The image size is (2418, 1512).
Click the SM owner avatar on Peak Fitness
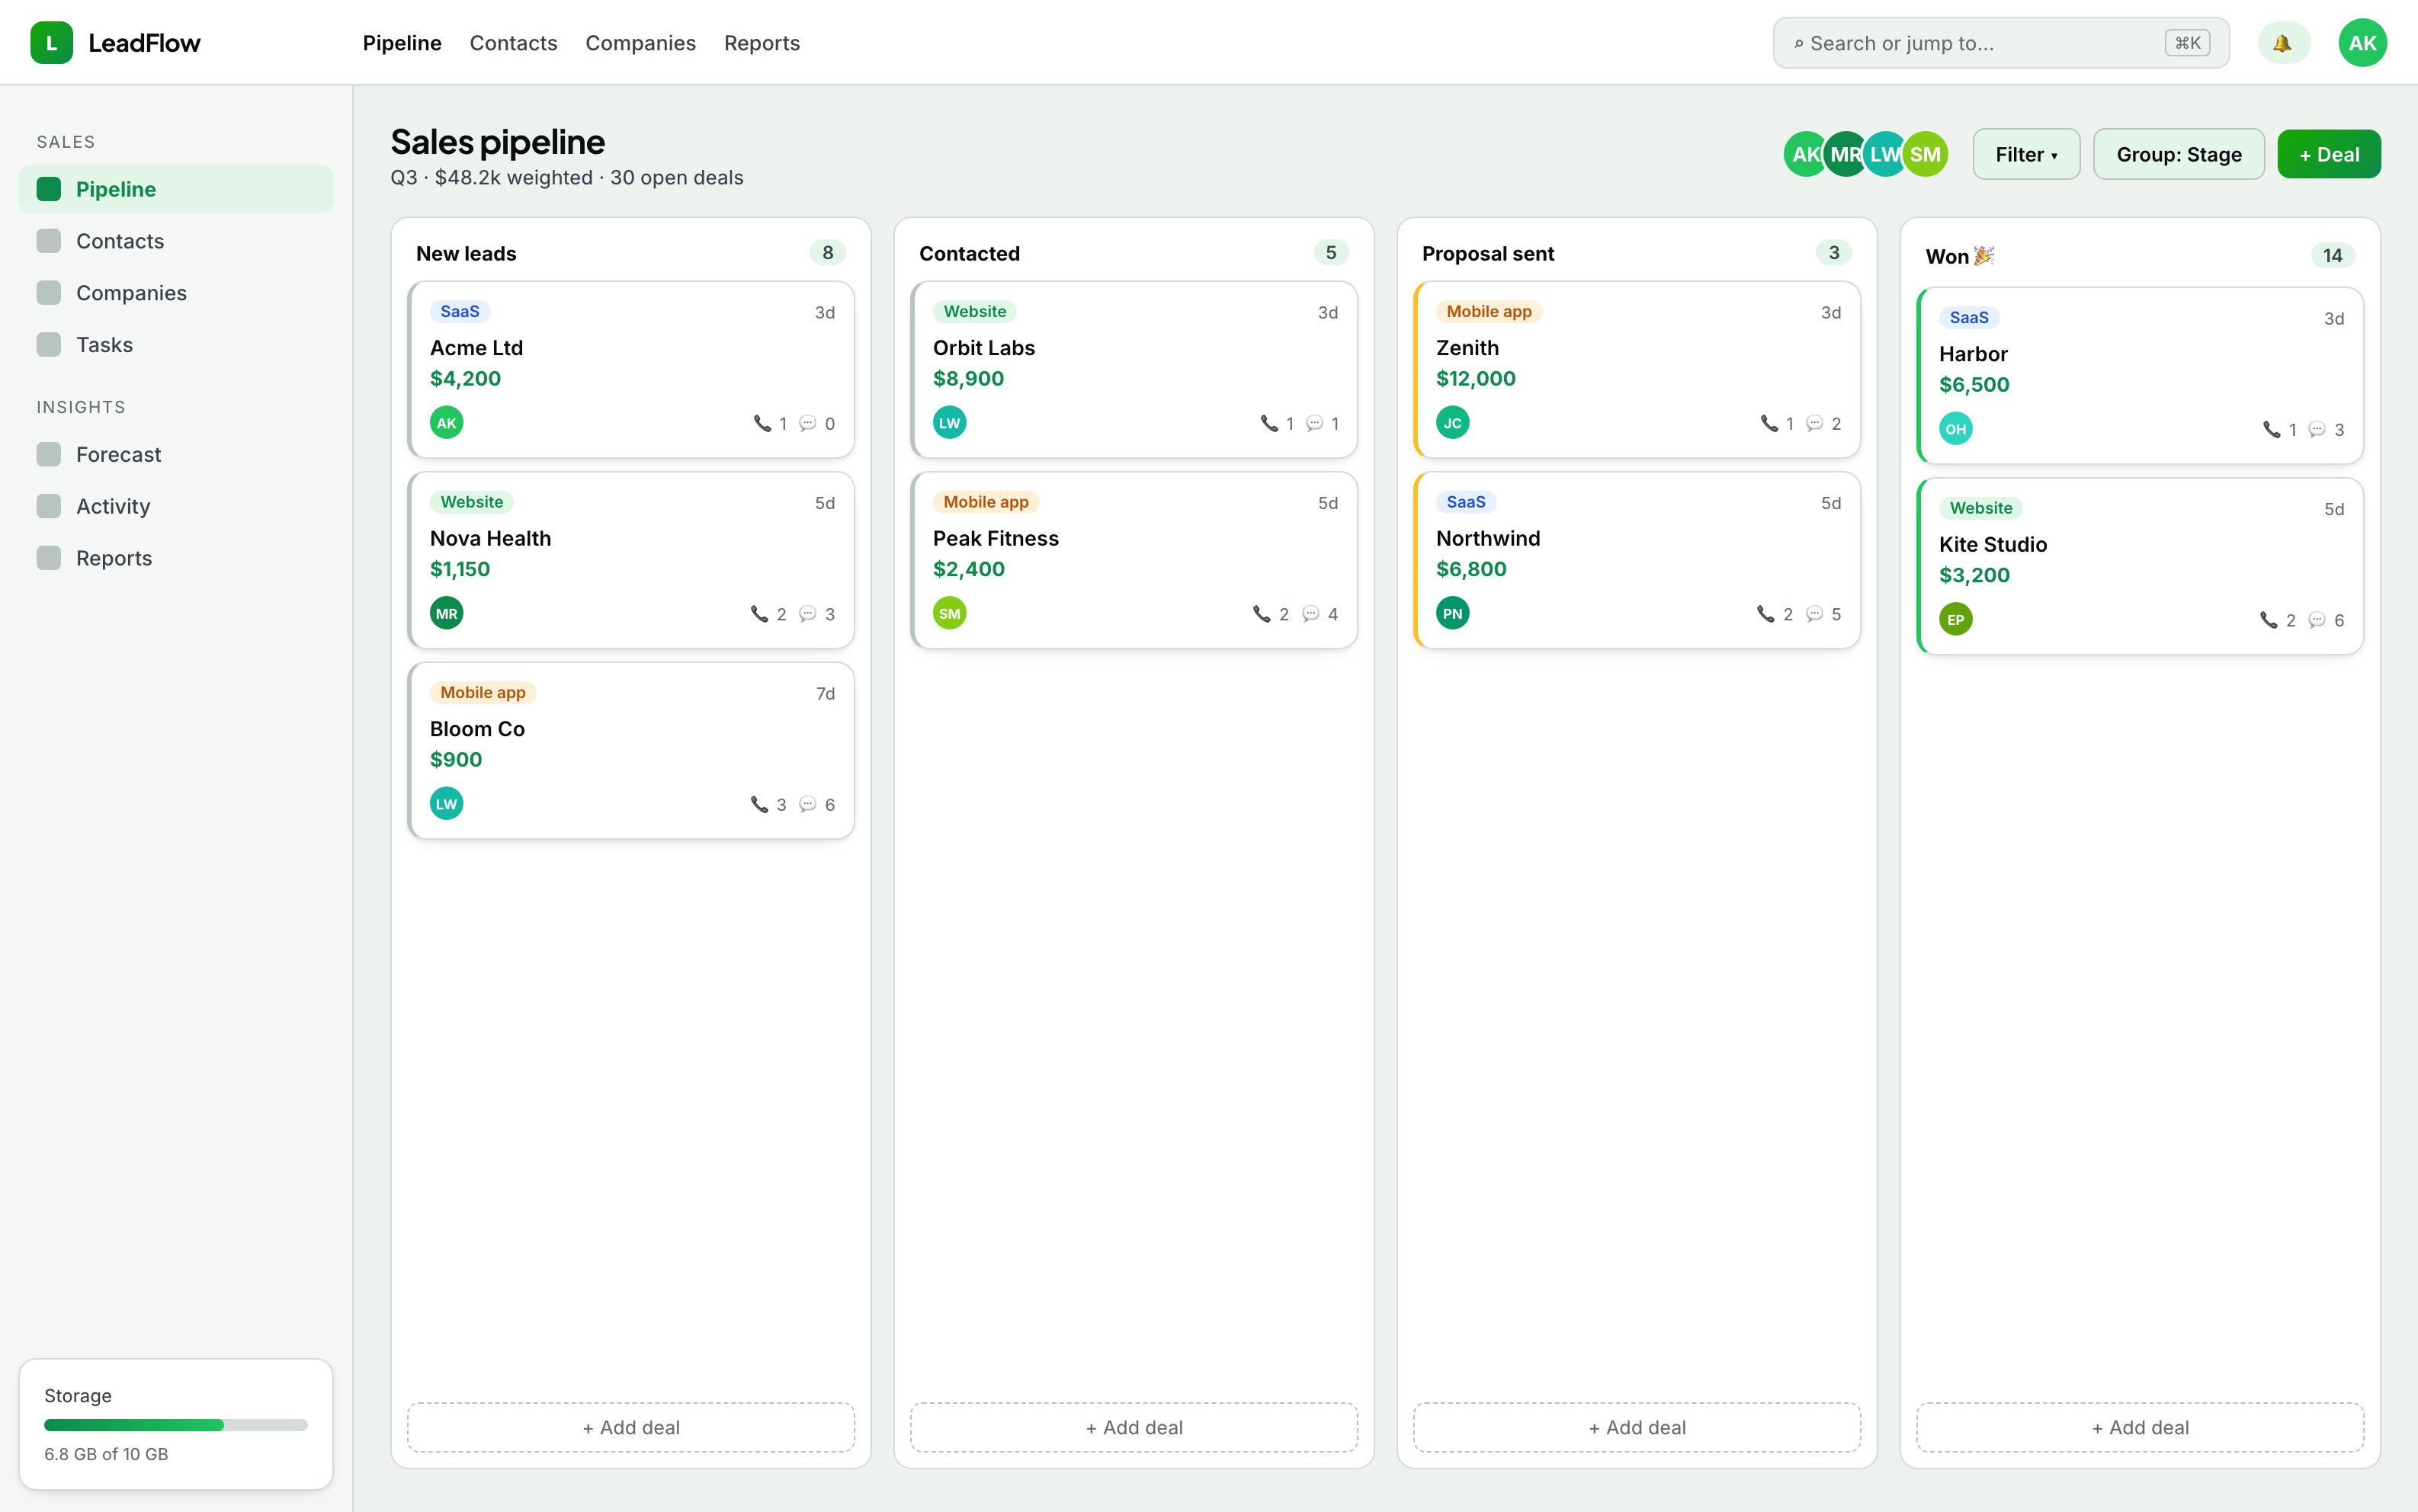[949, 613]
